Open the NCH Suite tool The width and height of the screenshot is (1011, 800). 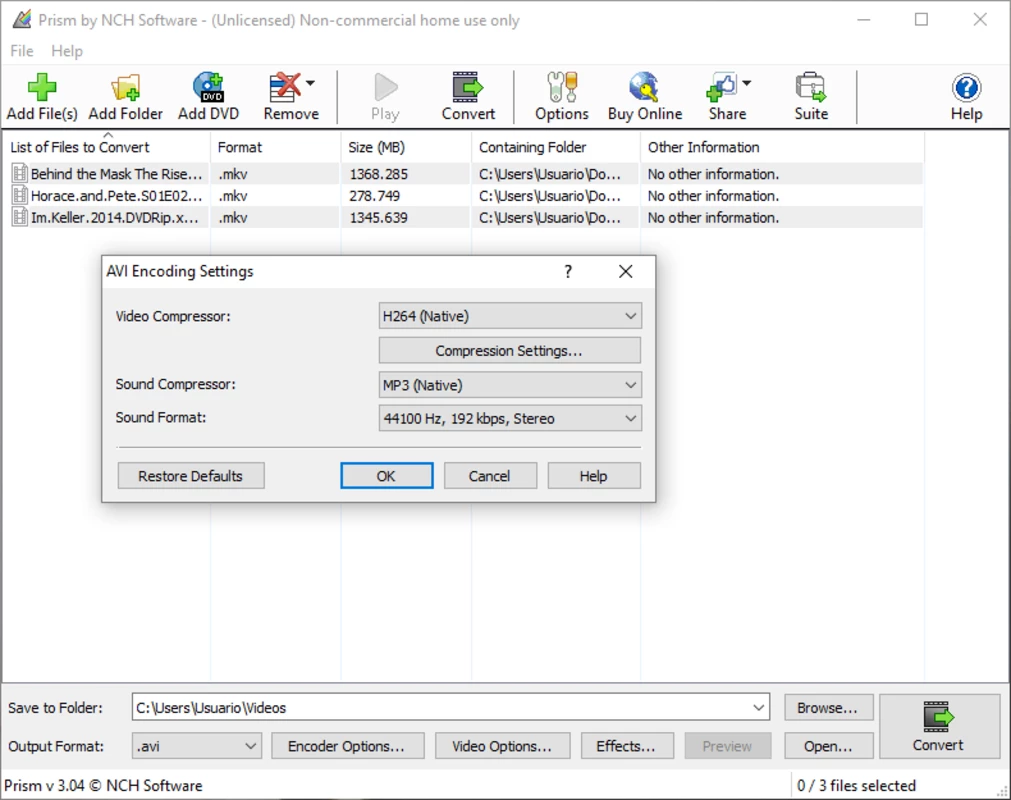click(x=810, y=97)
